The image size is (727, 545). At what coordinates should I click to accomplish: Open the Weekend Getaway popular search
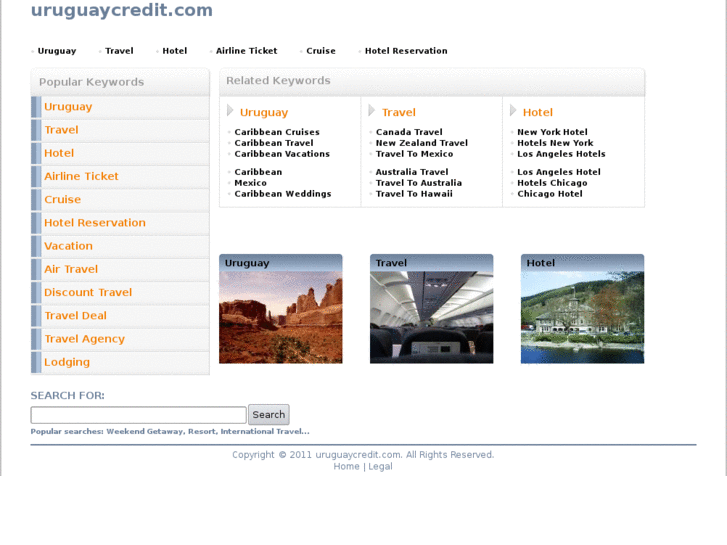click(145, 431)
